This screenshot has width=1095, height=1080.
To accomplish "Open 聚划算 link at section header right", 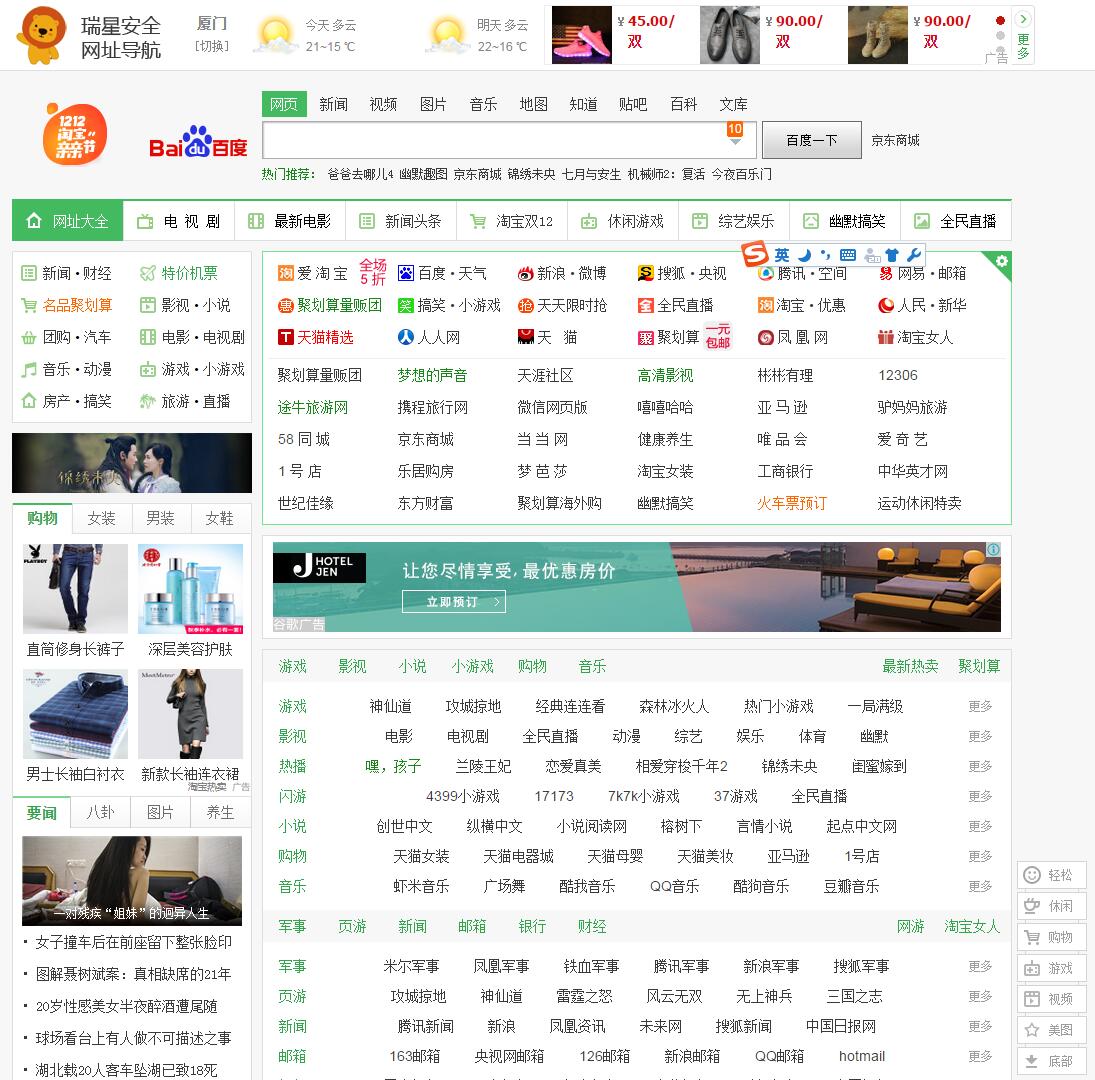I will [979, 666].
